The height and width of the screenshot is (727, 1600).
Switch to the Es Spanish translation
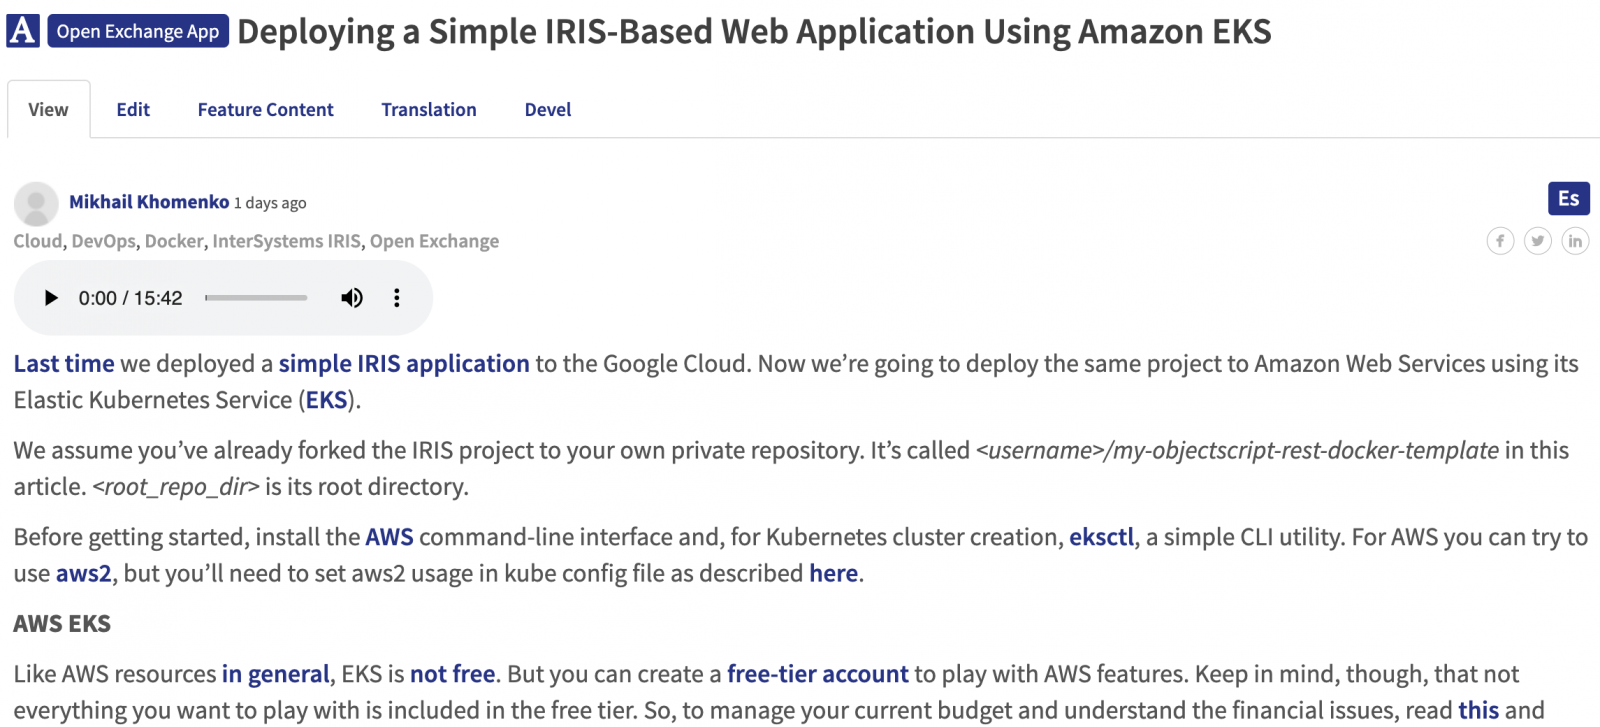pos(1568,198)
